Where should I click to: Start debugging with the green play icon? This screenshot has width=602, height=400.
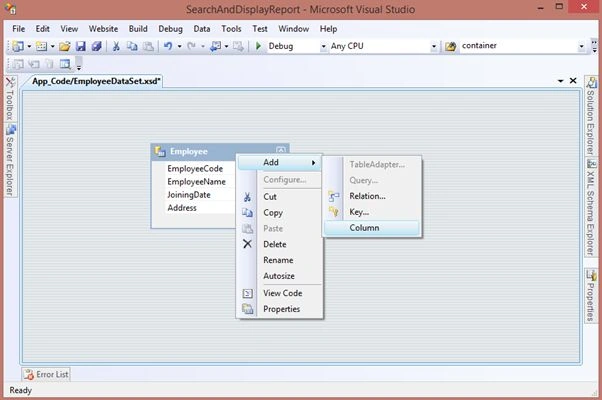click(x=258, y=46)
